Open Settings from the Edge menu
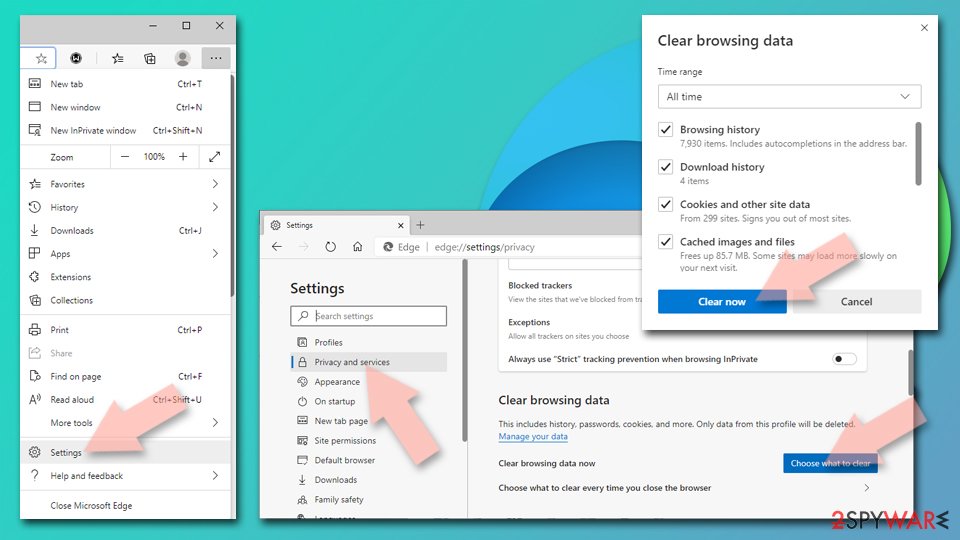The image size is (960, 540). point(126,452)
